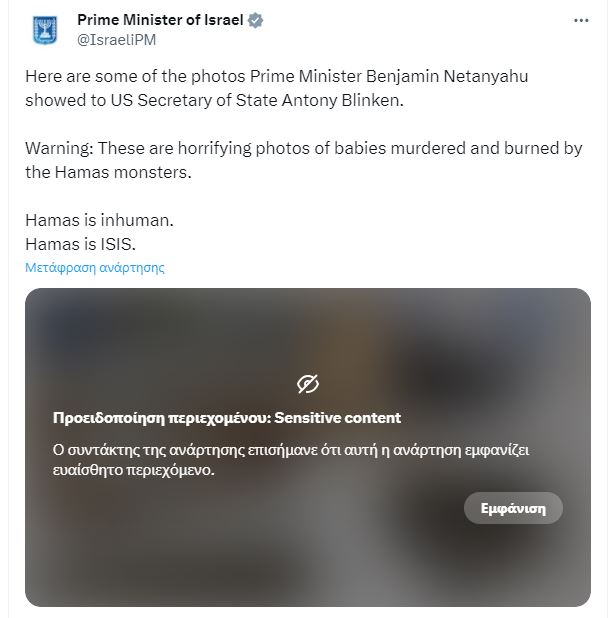
Task: Open the Prime Minister of Israel profile avatar
Action: [x=45, y=30]
